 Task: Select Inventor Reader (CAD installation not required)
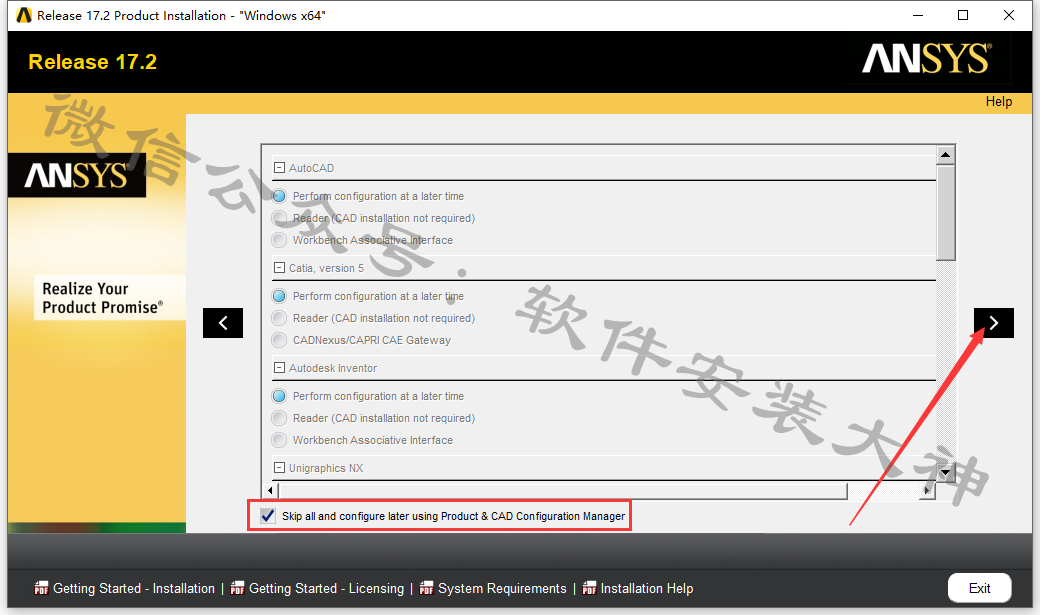279,418
